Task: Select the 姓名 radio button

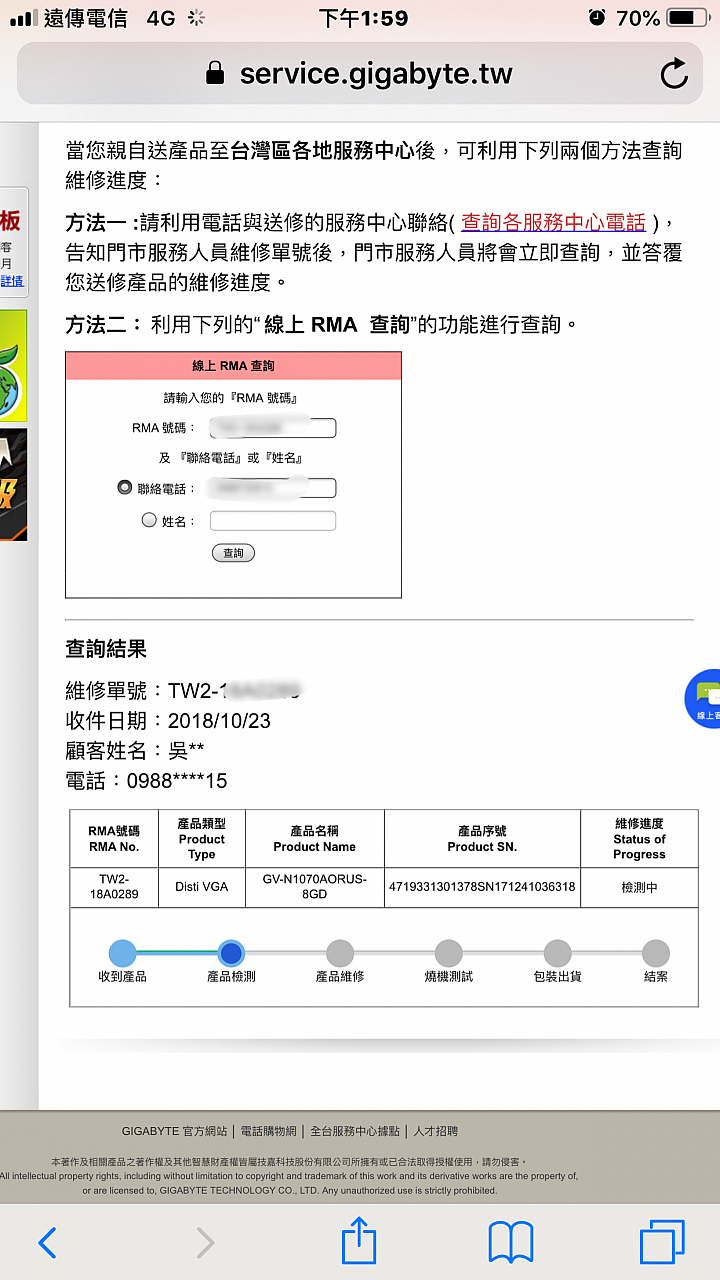Action: point(149,520)
